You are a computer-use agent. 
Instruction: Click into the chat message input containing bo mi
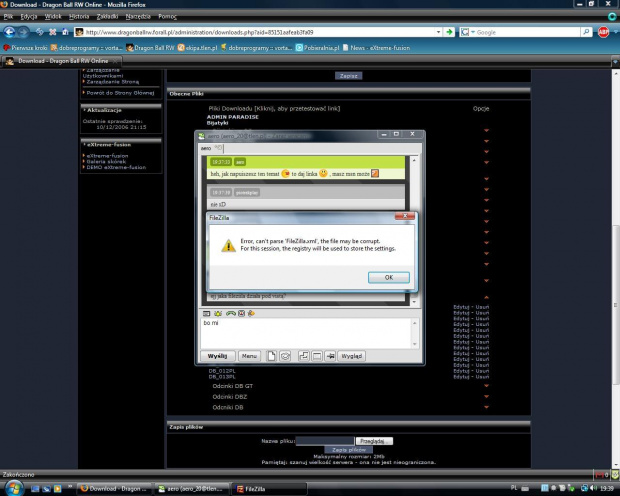pos(306,333)
